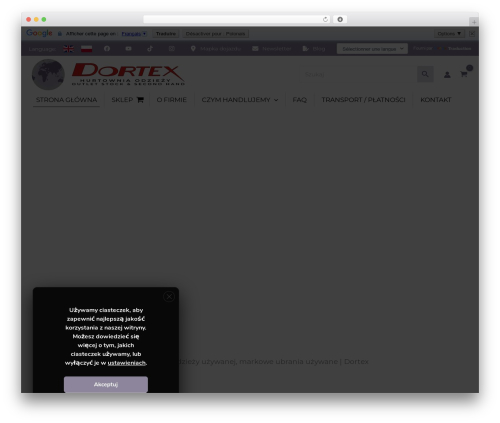Open the user account icon
This screenshot has width=500, height=423.
click(447, 75)
